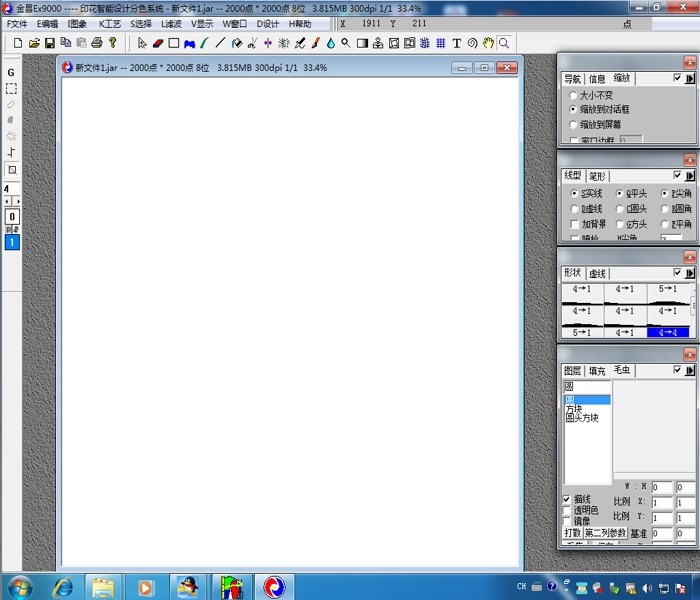The image size is (700, 600).
Task: Click the print icon in the toolbar
Action: pyautogui.click(x=97, y=43)
